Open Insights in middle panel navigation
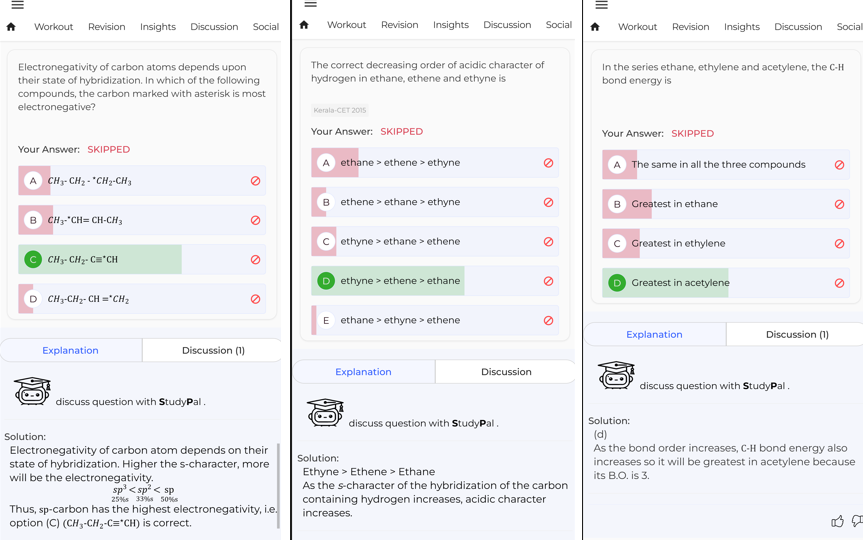The width and height of the screenshot is (865, 540). (x=451, y=25)
